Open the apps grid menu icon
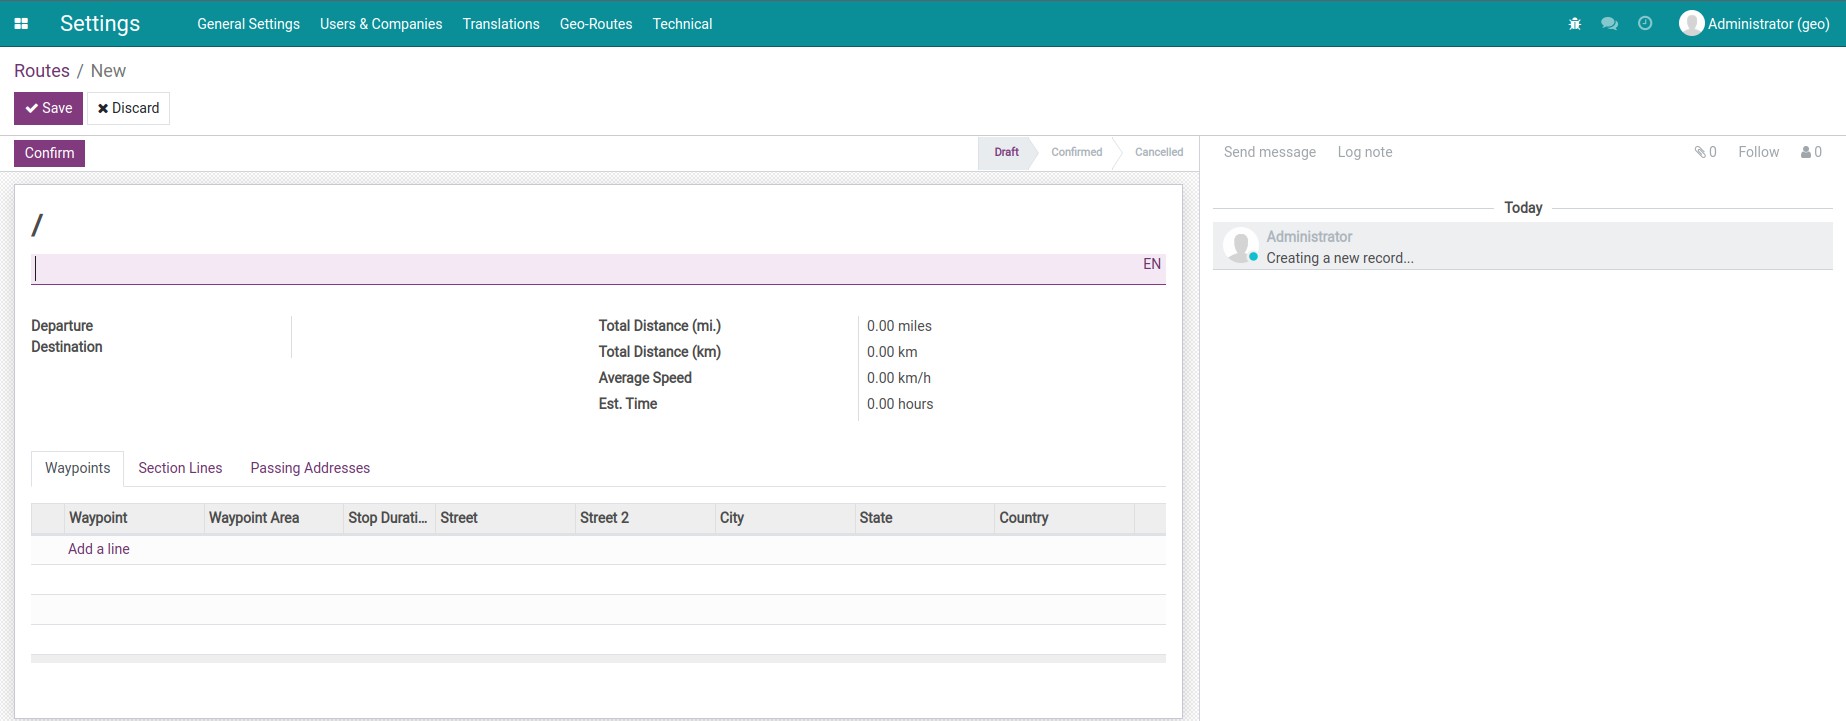The image size is (1846, 721). tap(21, 24)
